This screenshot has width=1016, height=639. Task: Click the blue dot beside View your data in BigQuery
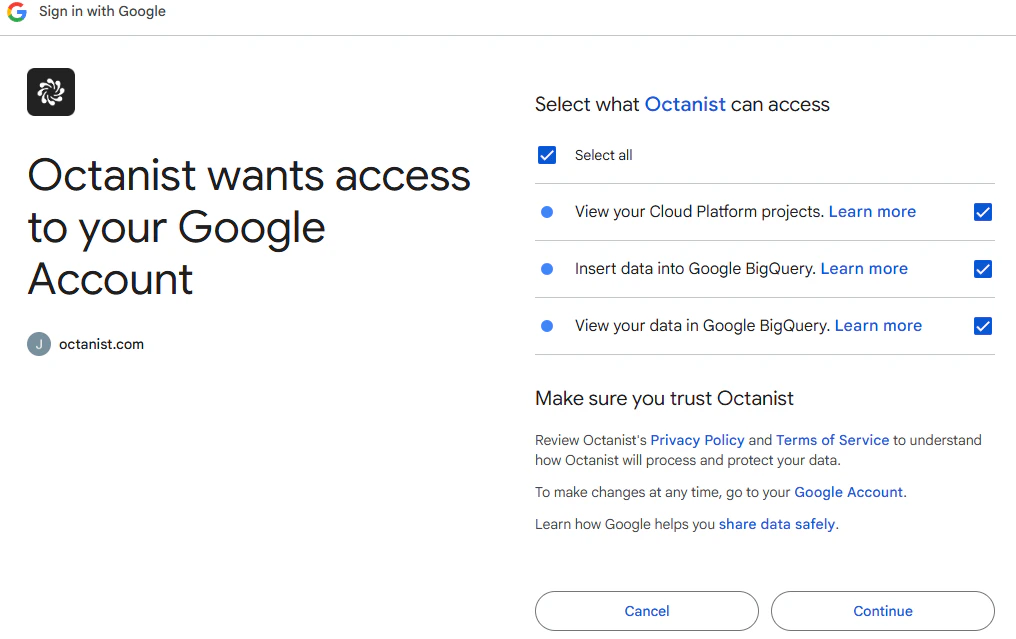point(547,326)
